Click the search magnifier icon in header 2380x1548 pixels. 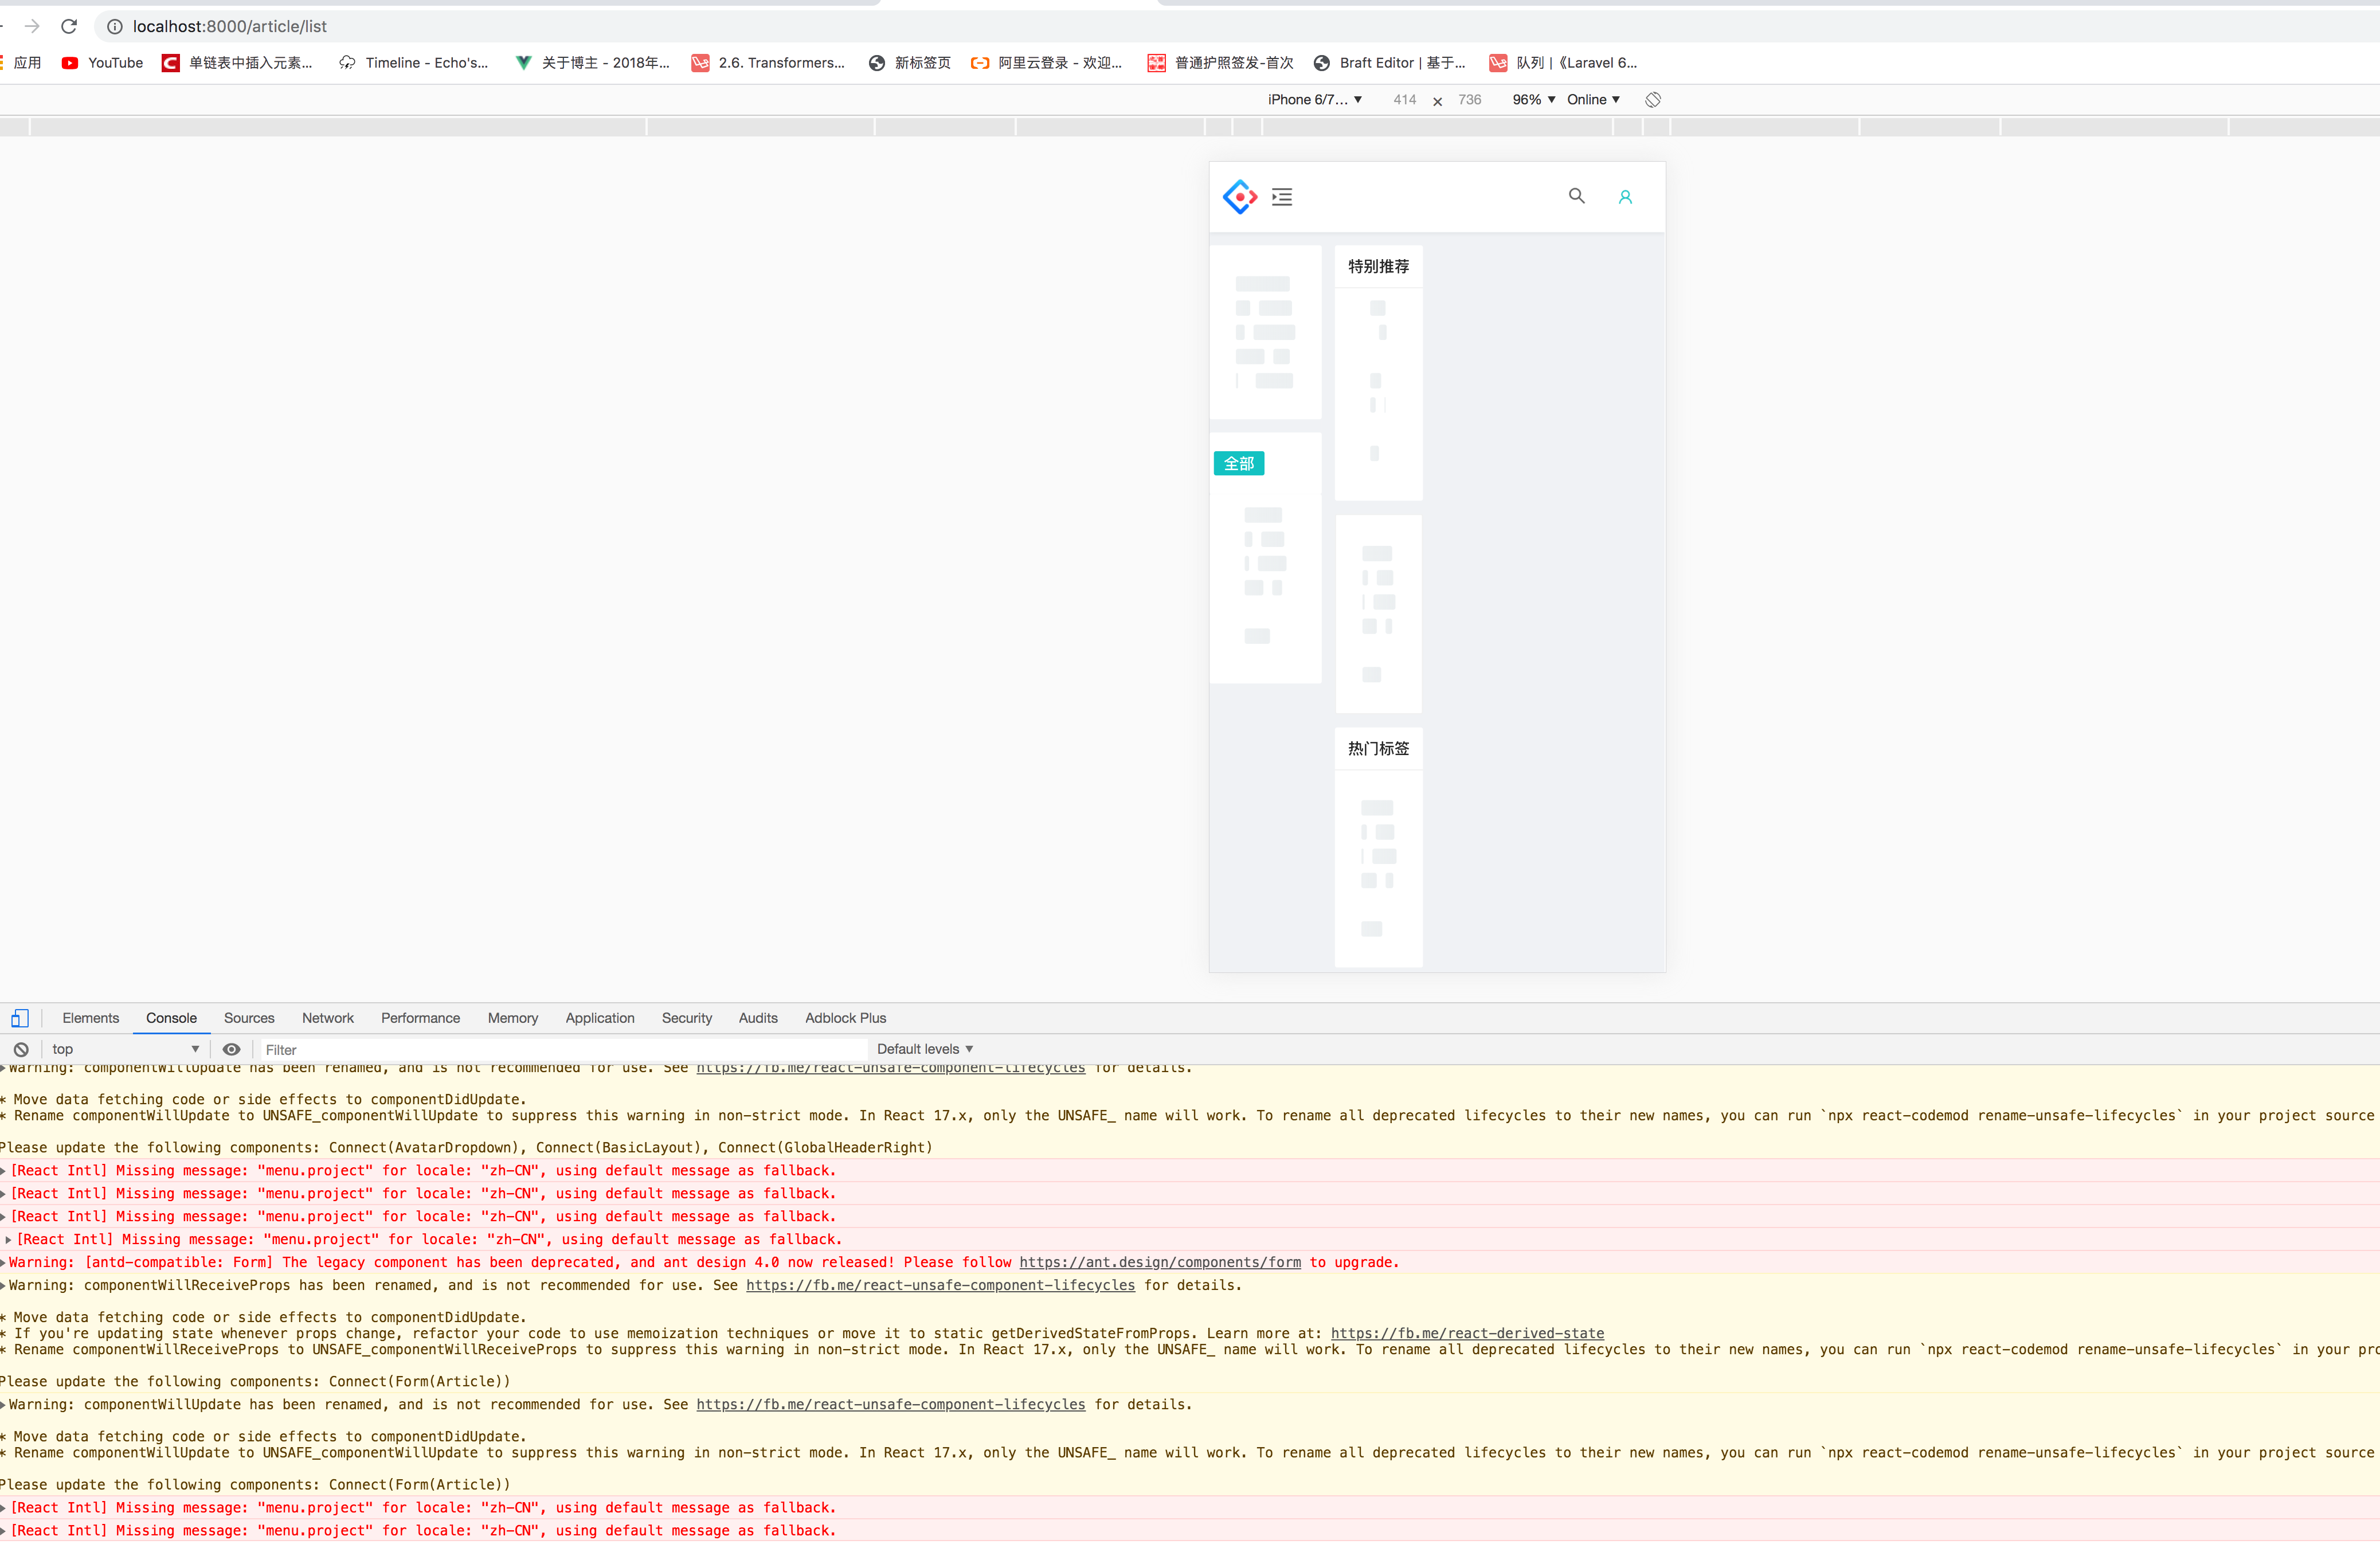coord(1576,196)
